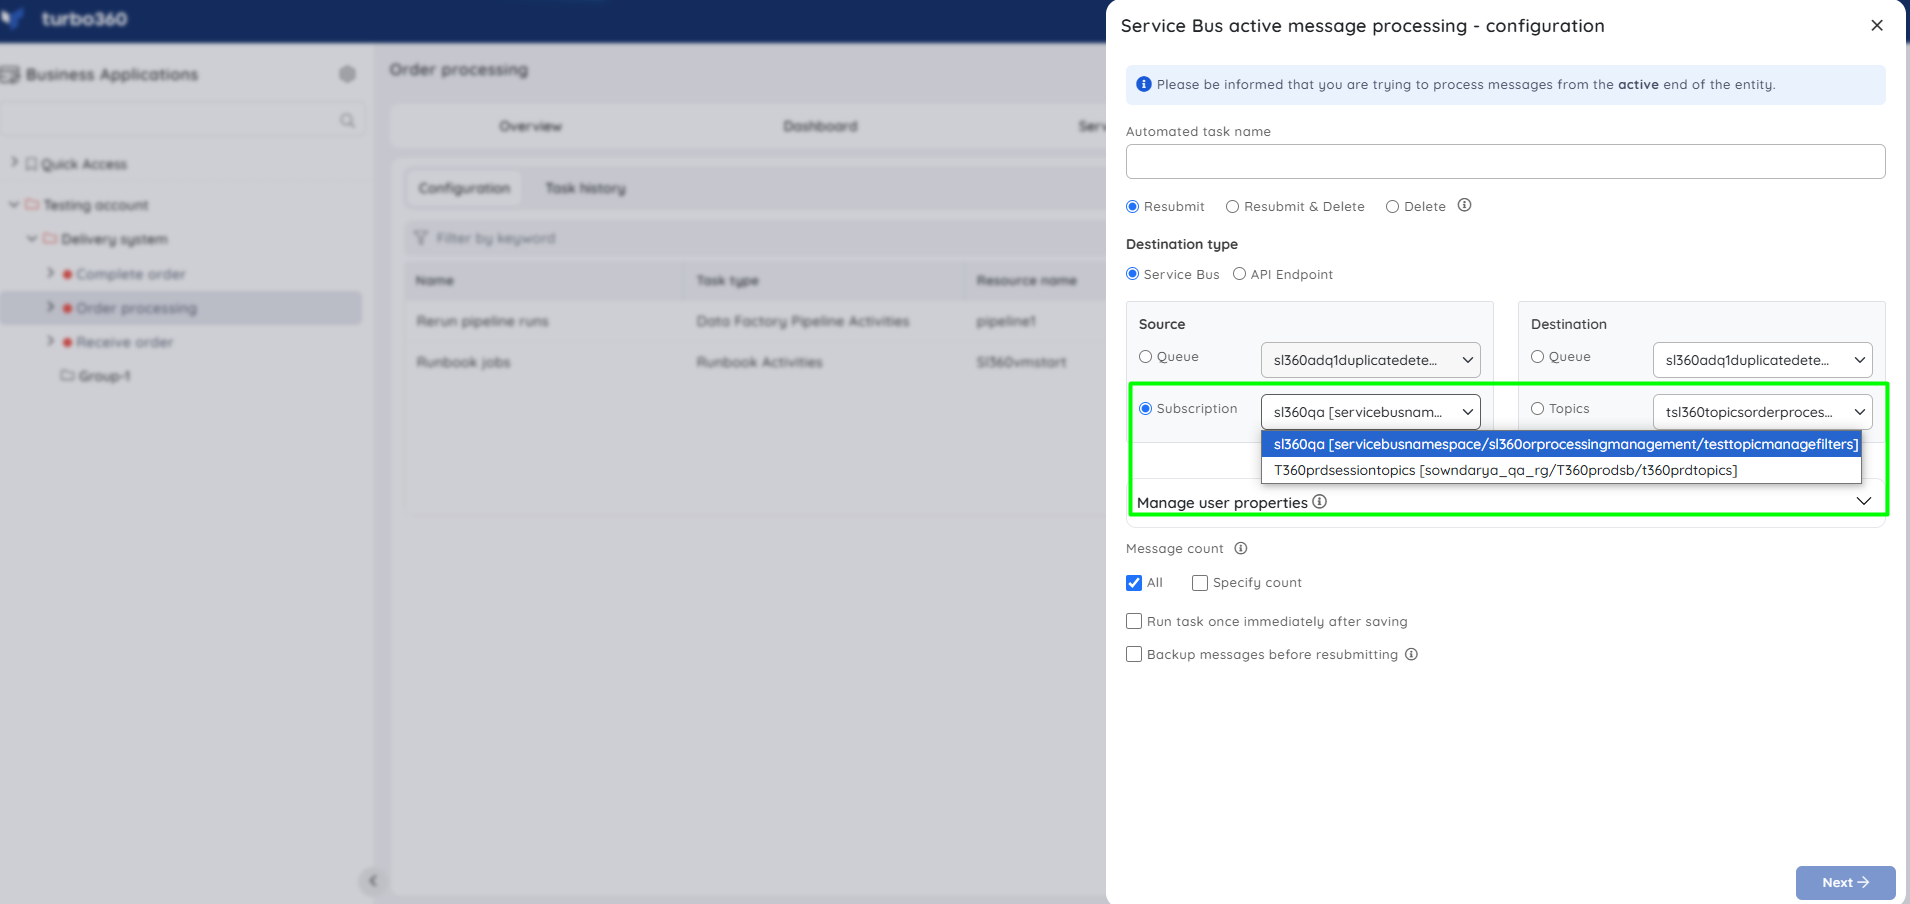Check Run task once immediately after saving
The height and width of the screenshot is (904, 1910).
coord(1134,621)
